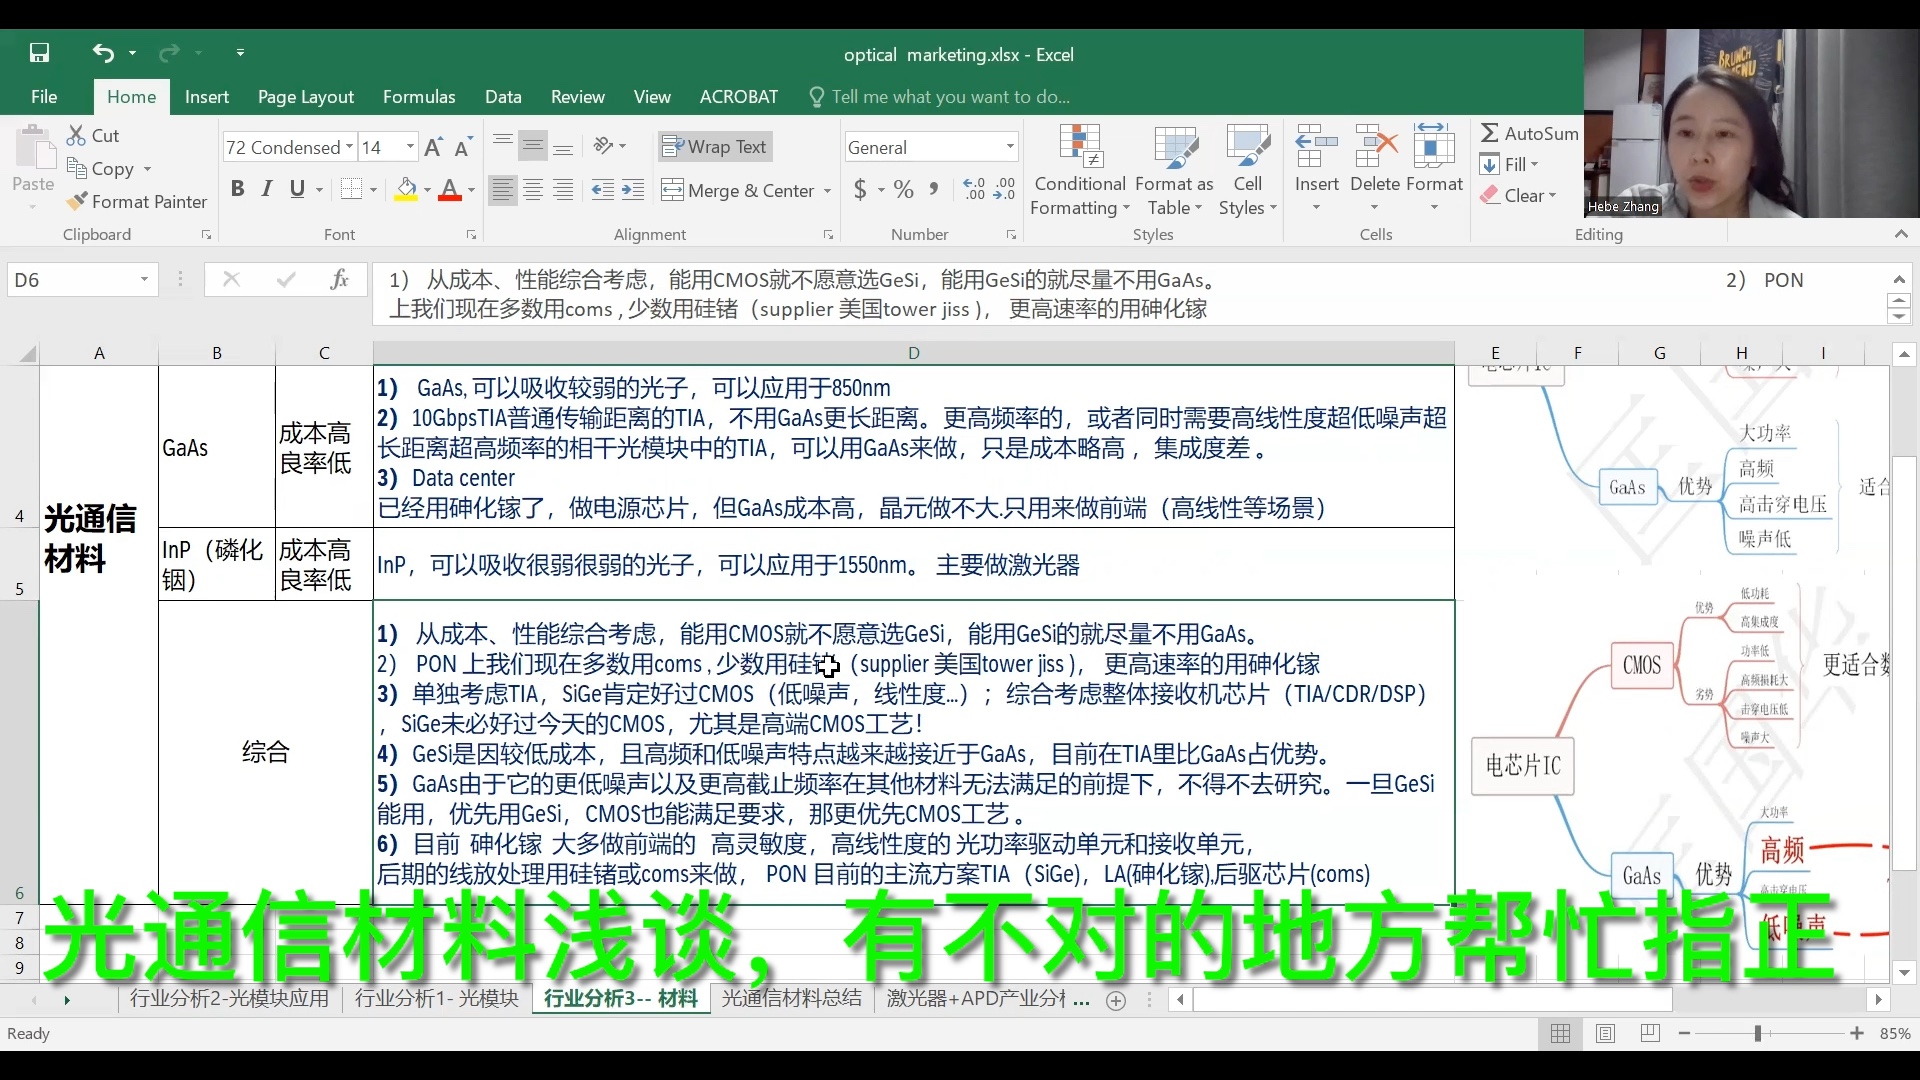Open the Formulas ribbon tab

pyautogui.click(x=419, y=97)
